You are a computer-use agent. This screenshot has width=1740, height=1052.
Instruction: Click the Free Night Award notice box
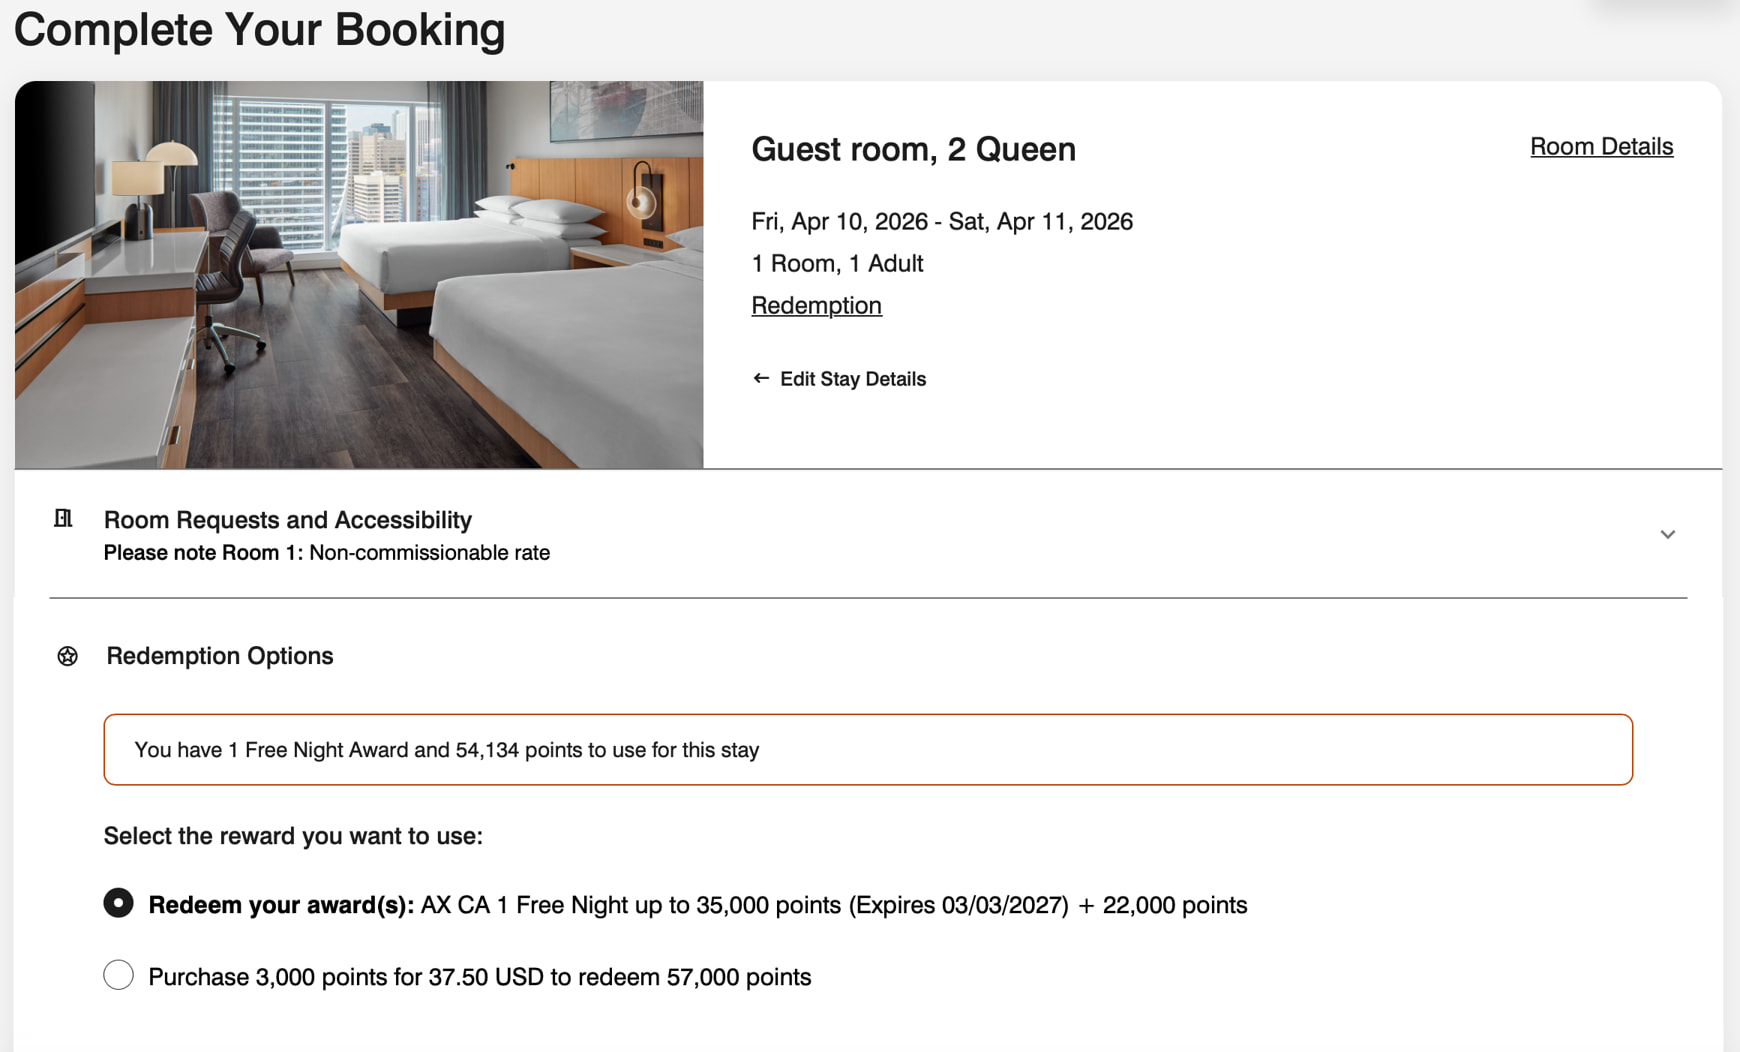click(x=868, y=749)
